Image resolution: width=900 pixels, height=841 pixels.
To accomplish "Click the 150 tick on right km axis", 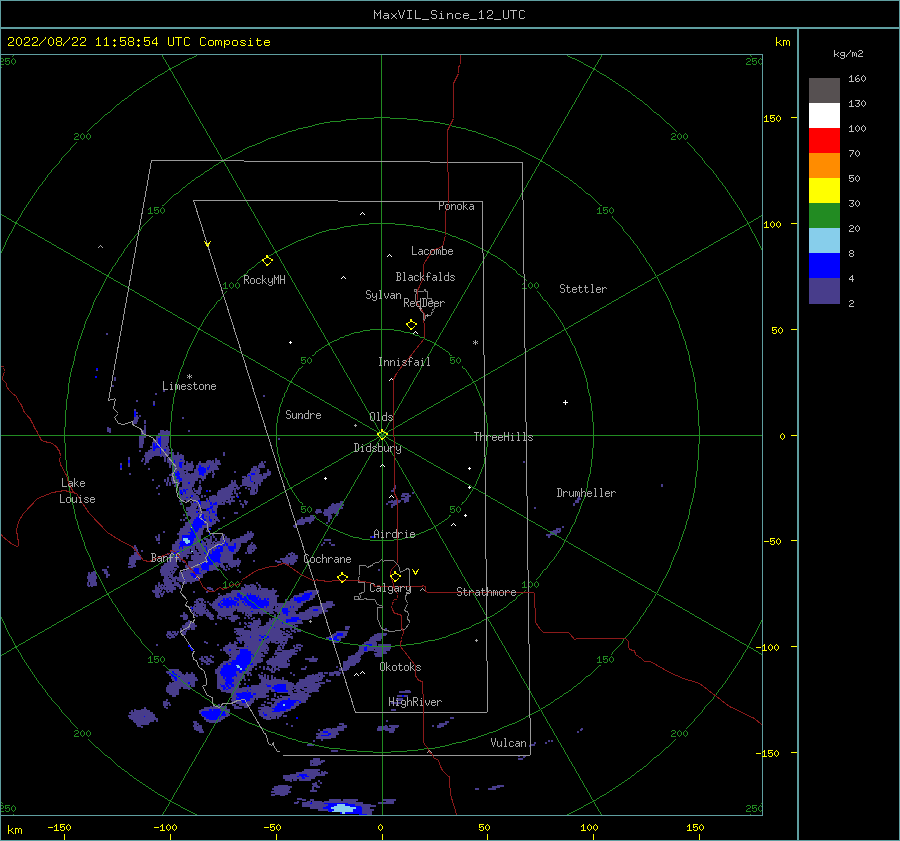I will [772, 118].
